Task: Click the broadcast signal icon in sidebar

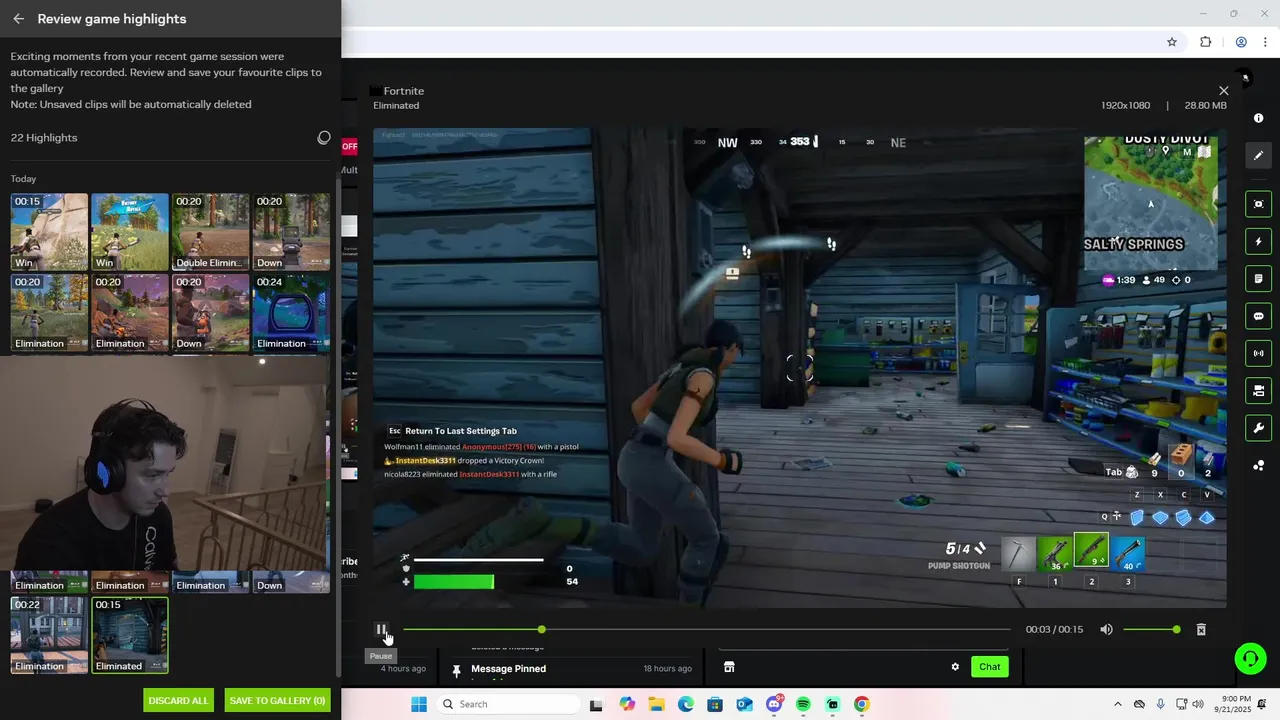Action: tap(1258, 353)
